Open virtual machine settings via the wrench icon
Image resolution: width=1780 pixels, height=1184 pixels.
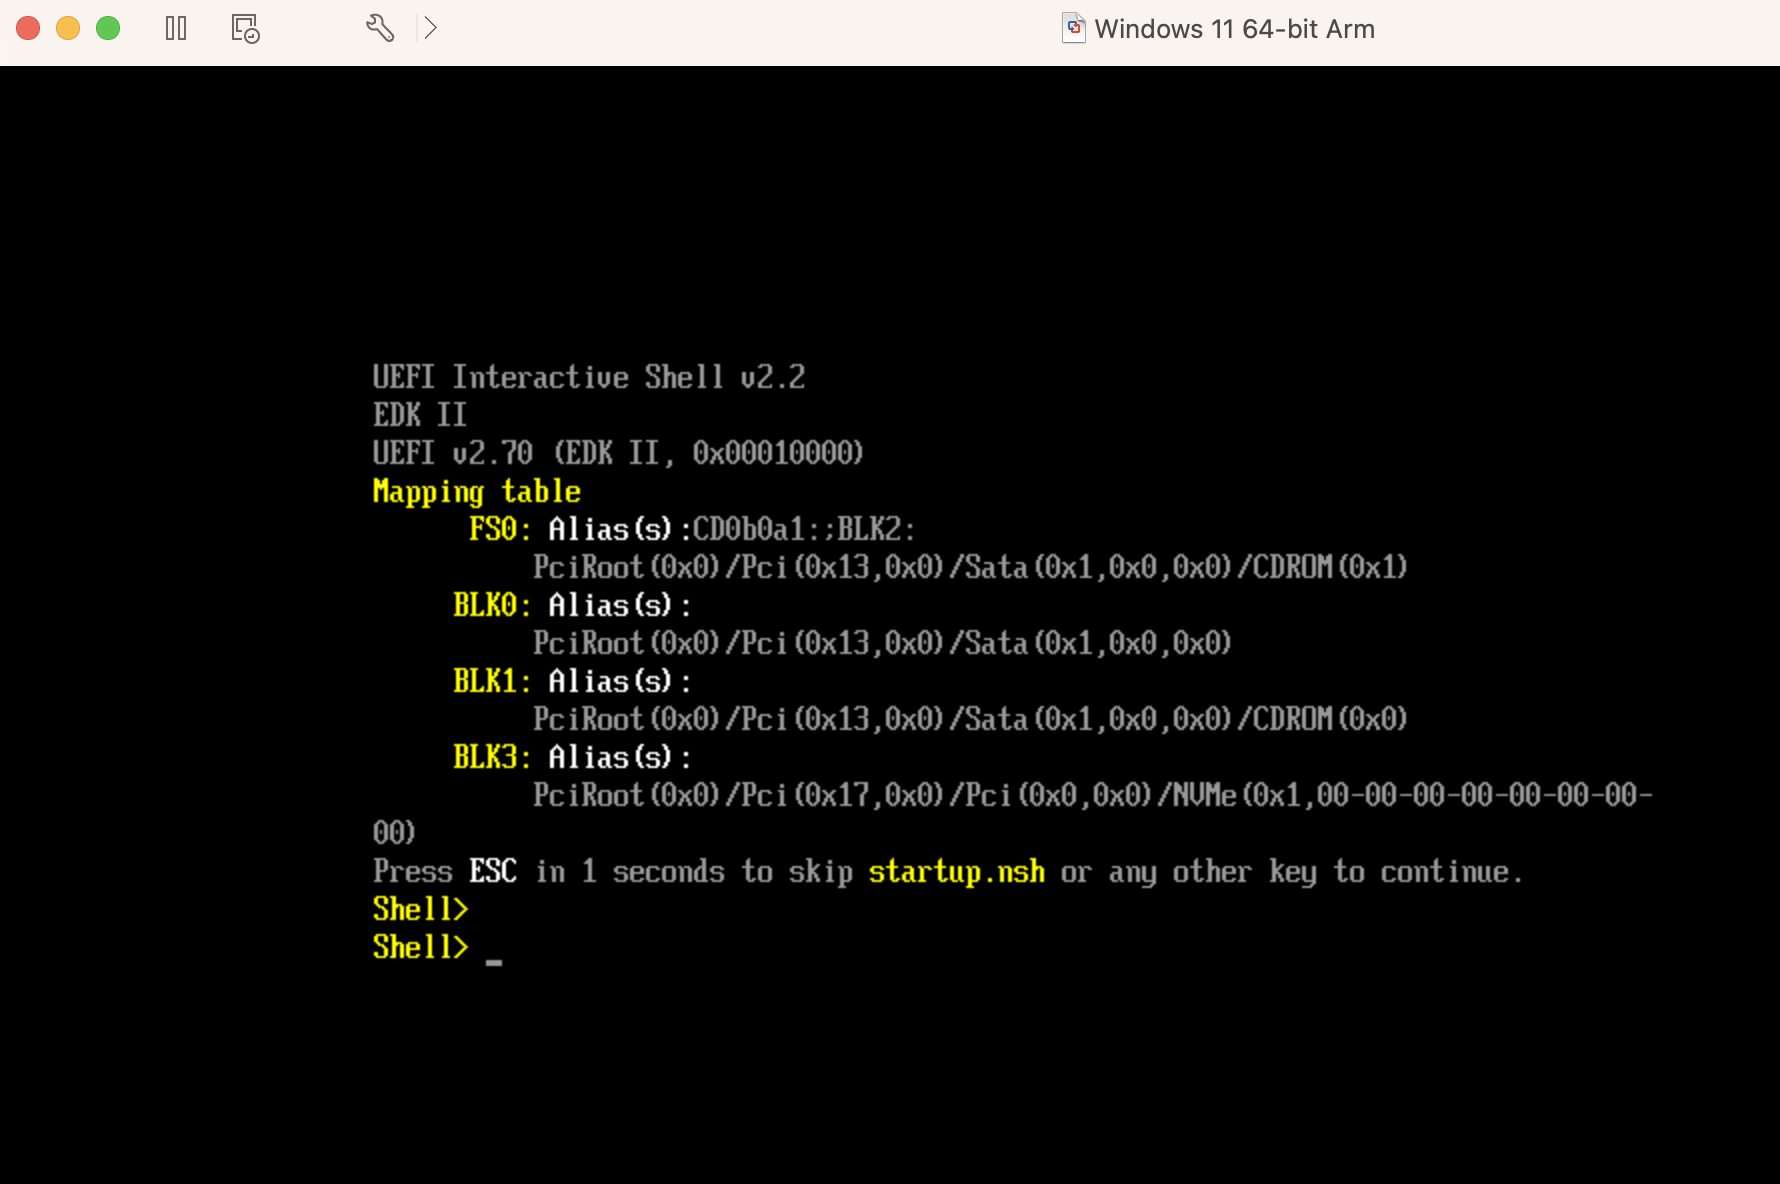[380, 28]
